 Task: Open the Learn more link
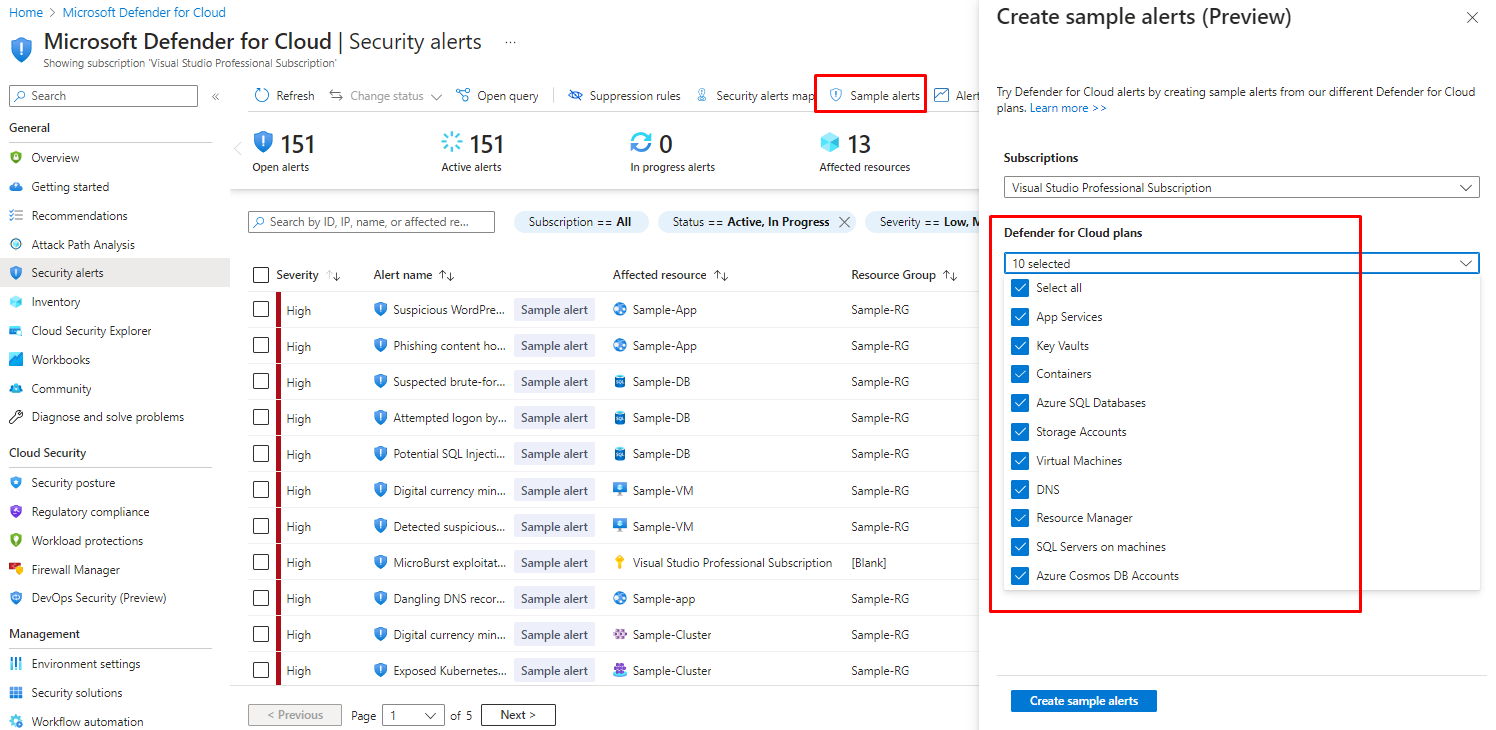click(1068, 108)
